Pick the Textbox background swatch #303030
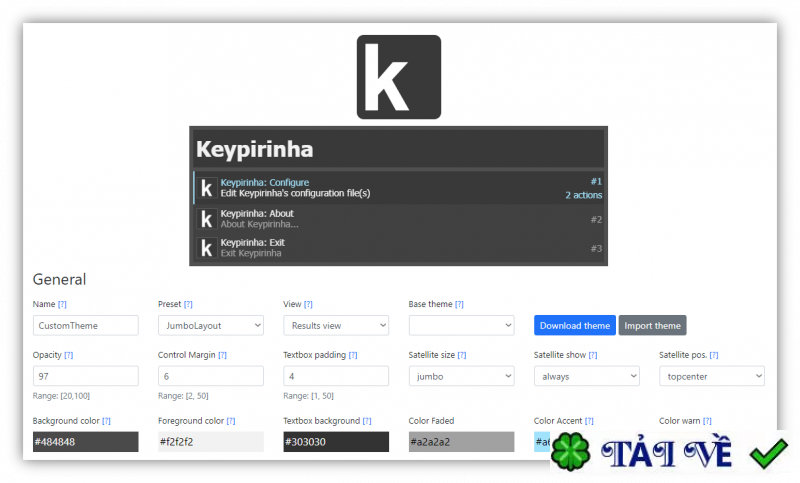 pyautogui.click(x=336, y=442)
